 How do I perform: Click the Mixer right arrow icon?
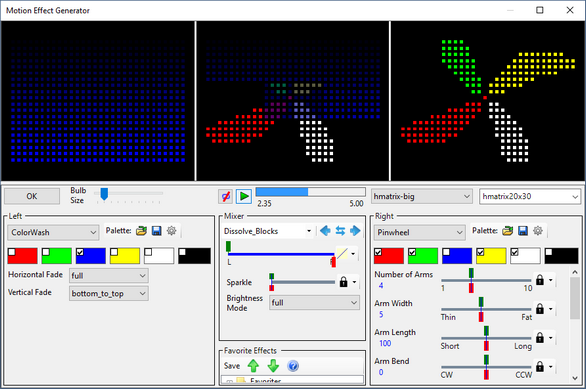click(x=355, y=231)
